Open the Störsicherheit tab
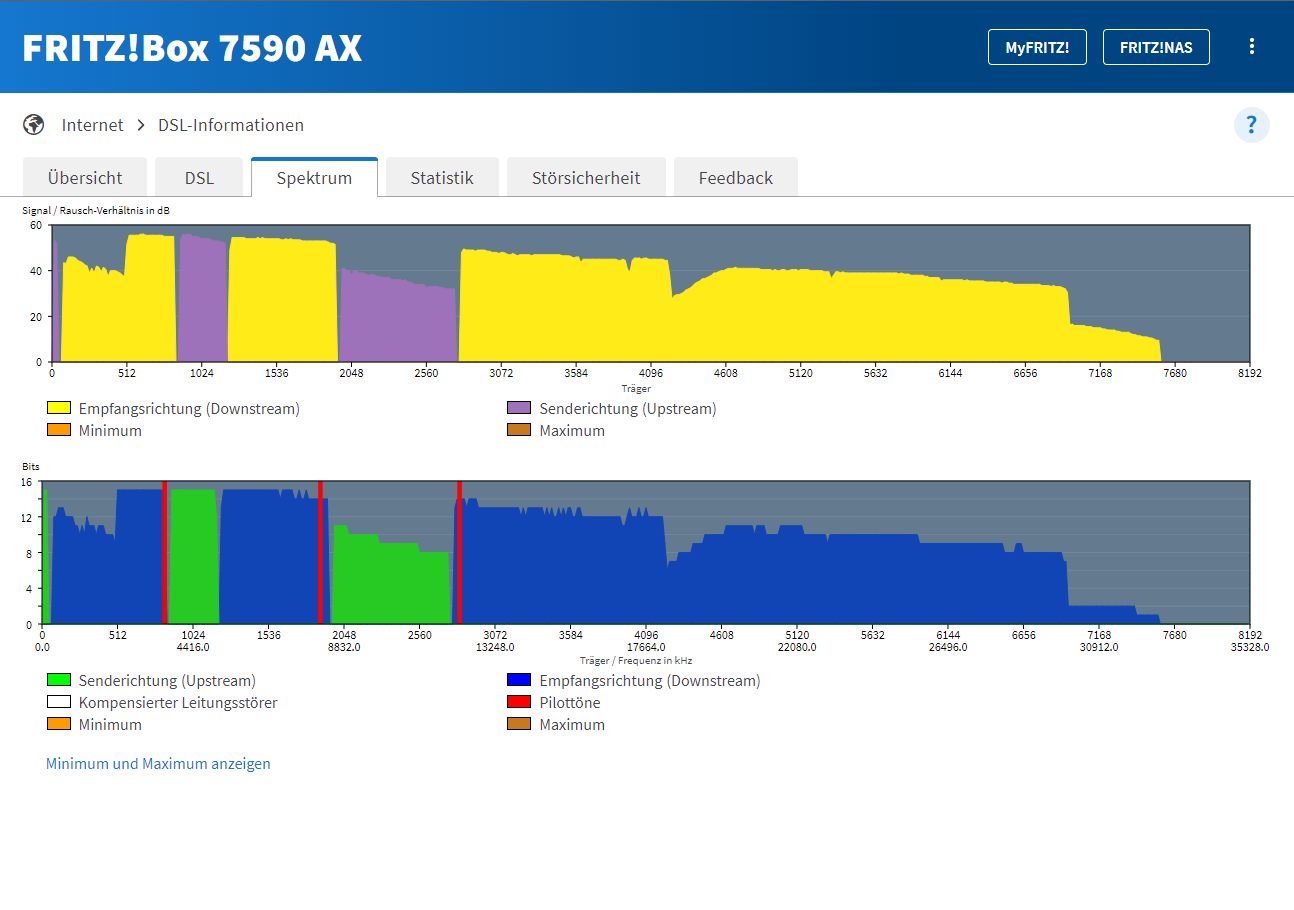The height and width of the screenshot is (910, 1294). [x=586, y=177]
